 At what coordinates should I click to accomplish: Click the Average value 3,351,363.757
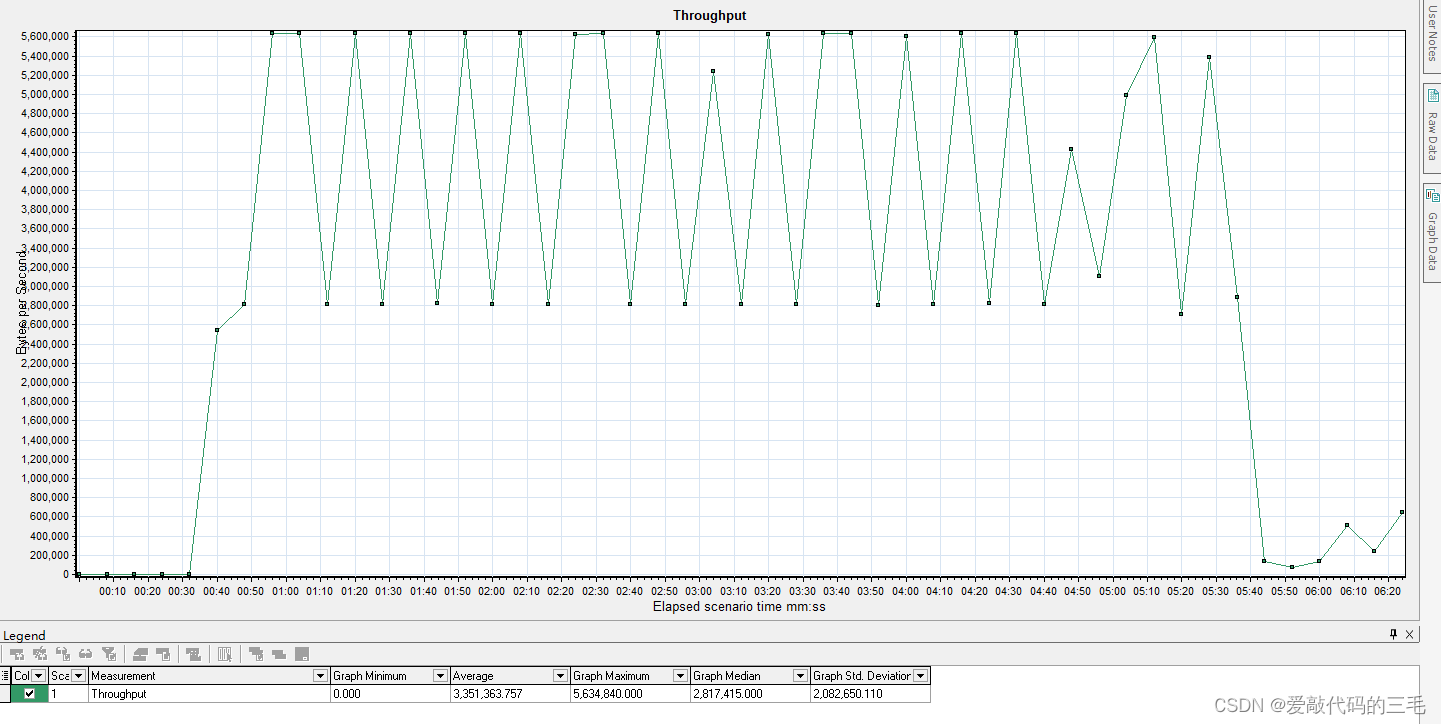(x=487, y=693)
